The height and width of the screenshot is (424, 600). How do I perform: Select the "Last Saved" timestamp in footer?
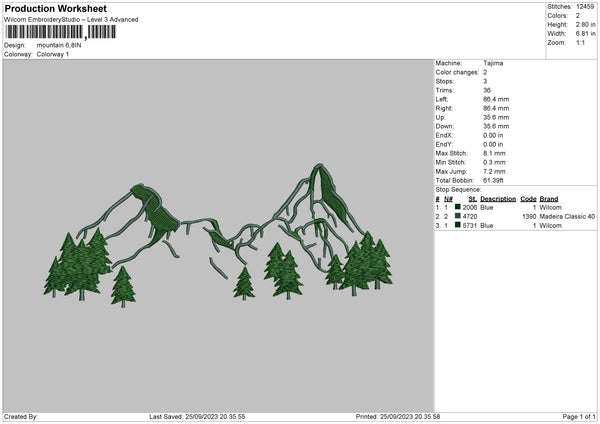(197, 417)
